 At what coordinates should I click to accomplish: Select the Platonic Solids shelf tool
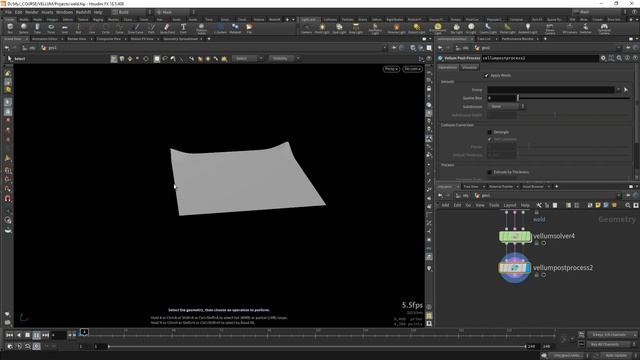[201, 29]
